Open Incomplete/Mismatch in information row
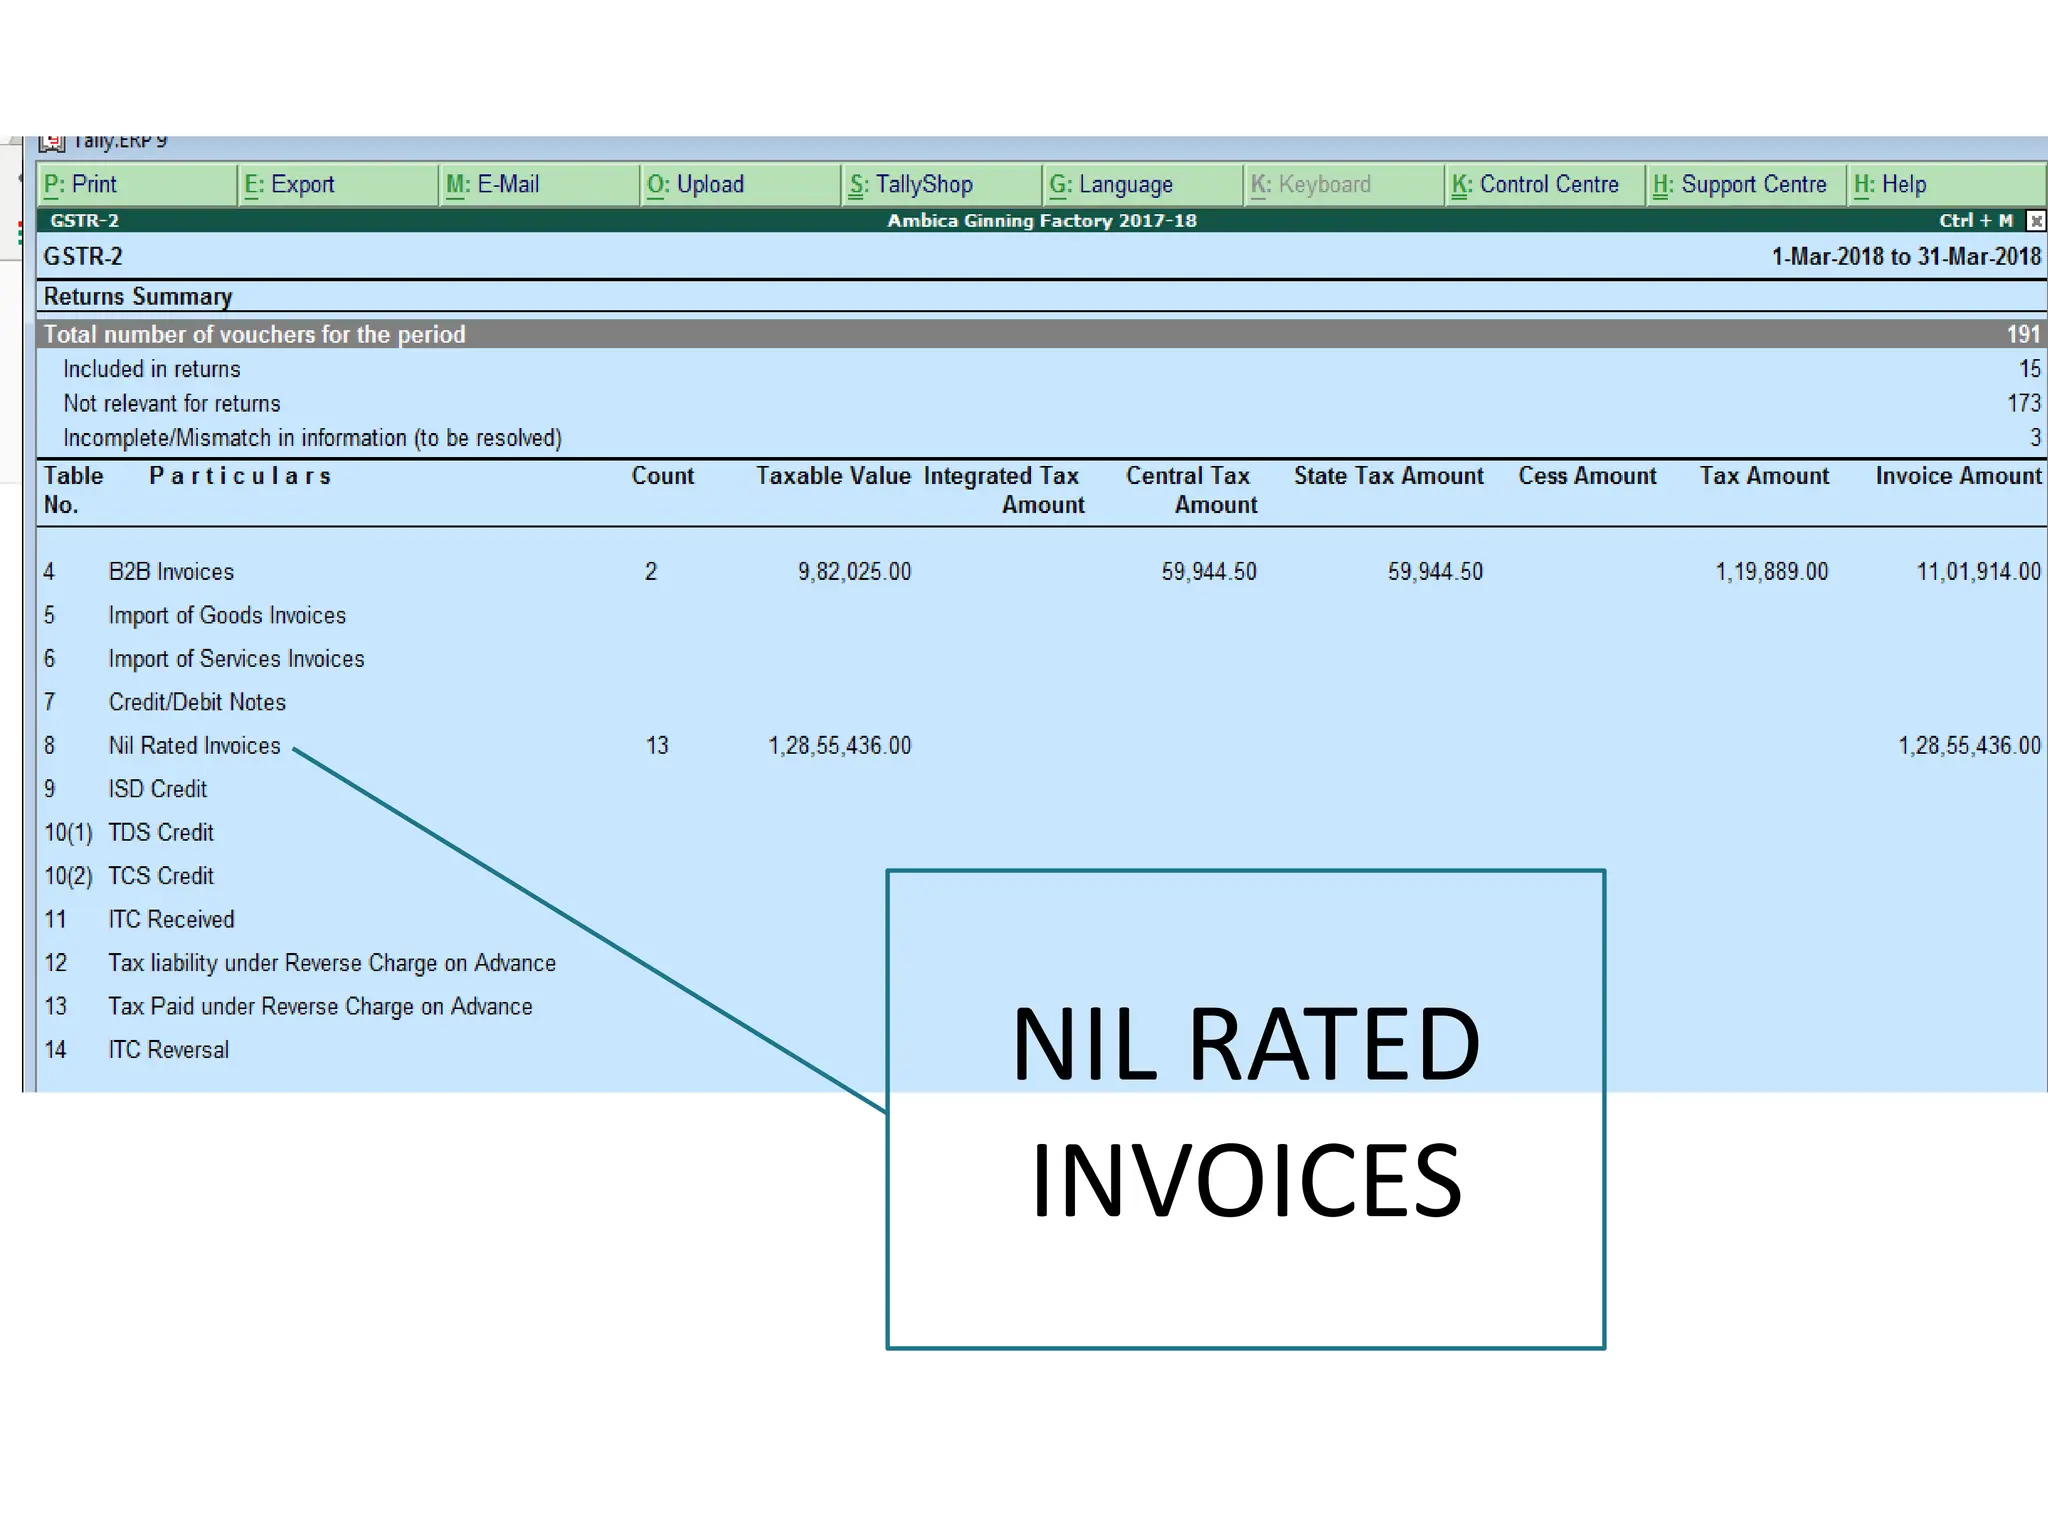The width and height of the screenshot is (2048, 1536). tap(1041, 438)
